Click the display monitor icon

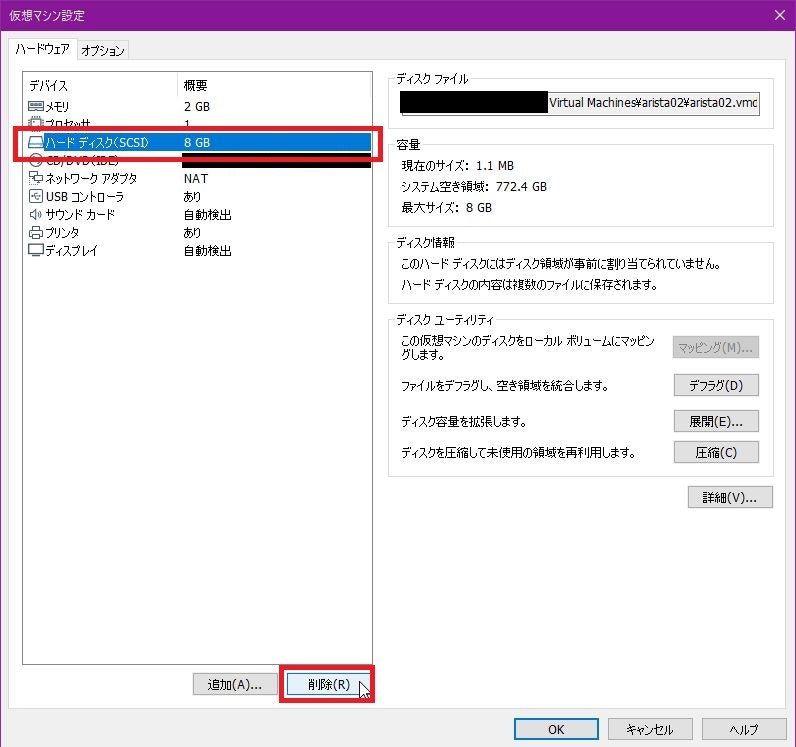36,250
